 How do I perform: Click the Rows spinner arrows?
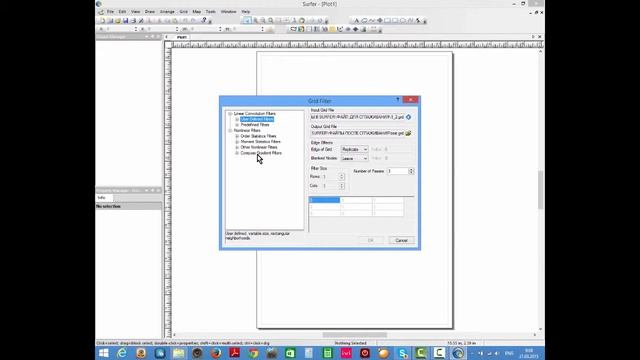tap(342, 177)
